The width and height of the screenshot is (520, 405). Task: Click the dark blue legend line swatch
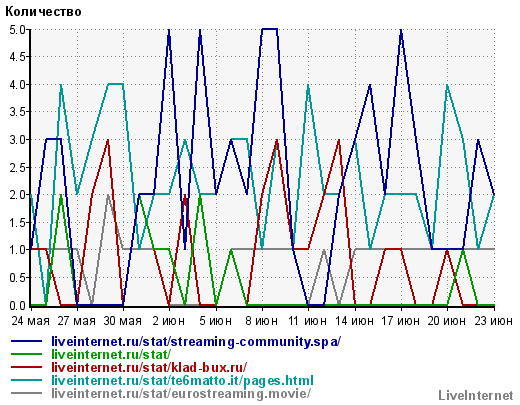[x=27, y=341]
